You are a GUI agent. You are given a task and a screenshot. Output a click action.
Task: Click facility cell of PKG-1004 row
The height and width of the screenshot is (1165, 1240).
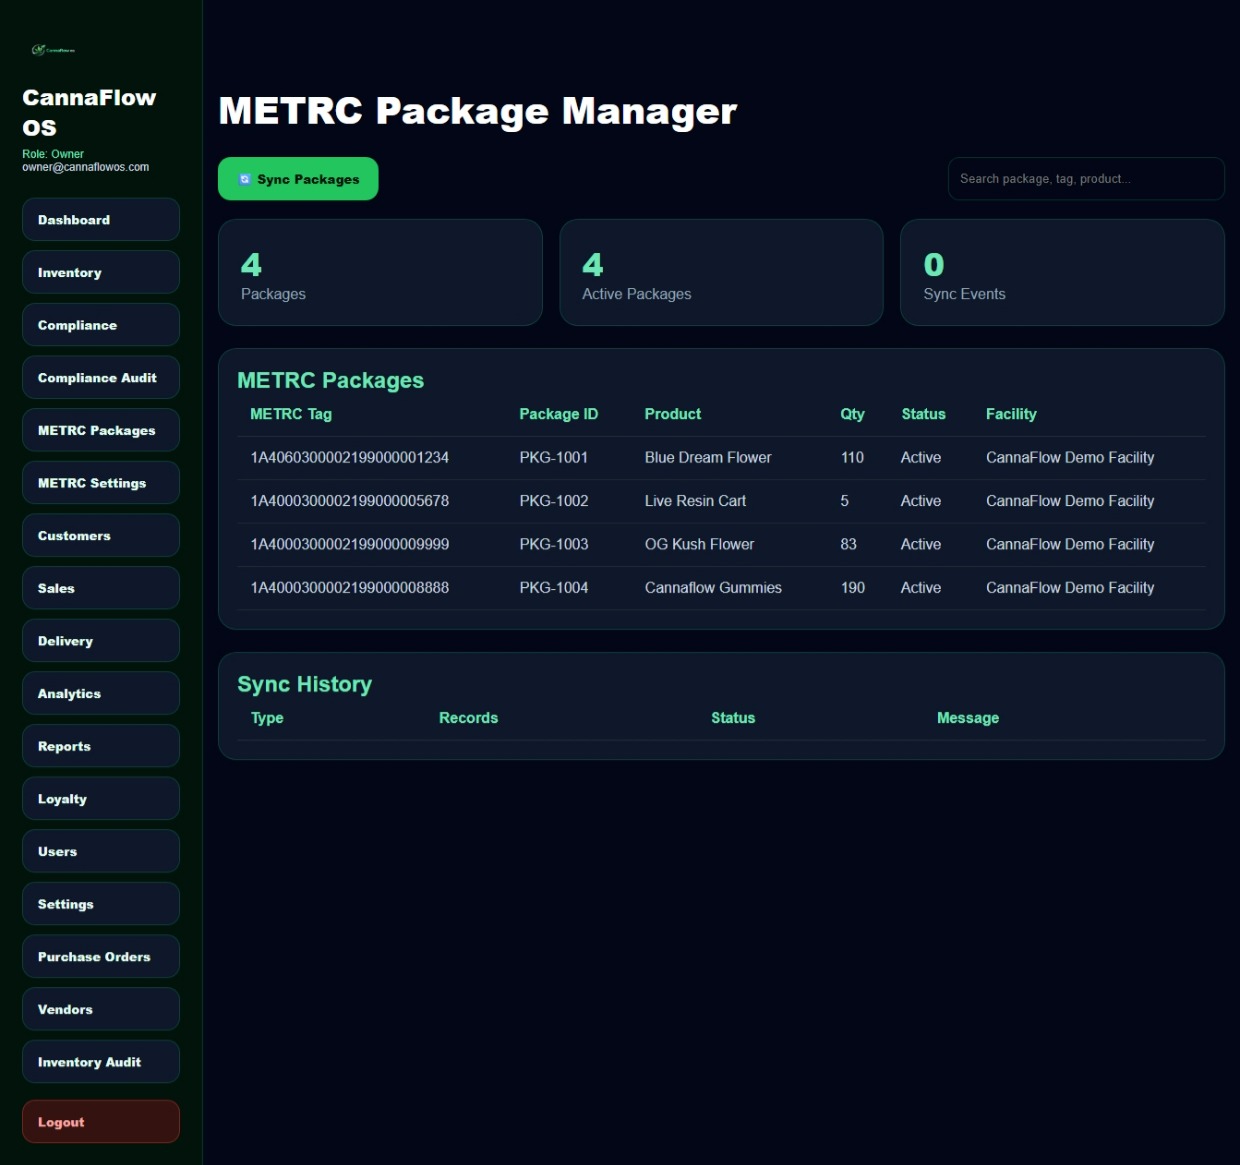pos(1070,588)
